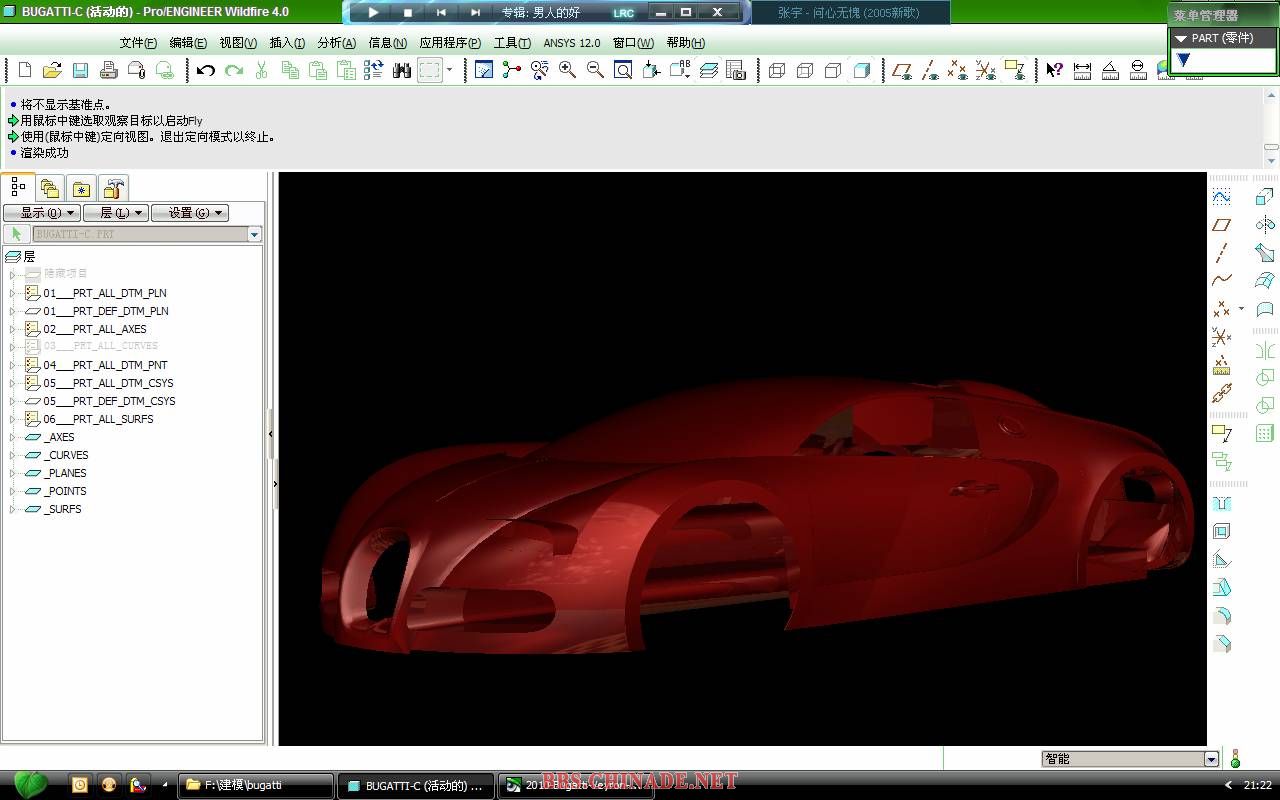1280x800 pixels.
Task: Switch to shaded display mode
Action: coord(861,70)
